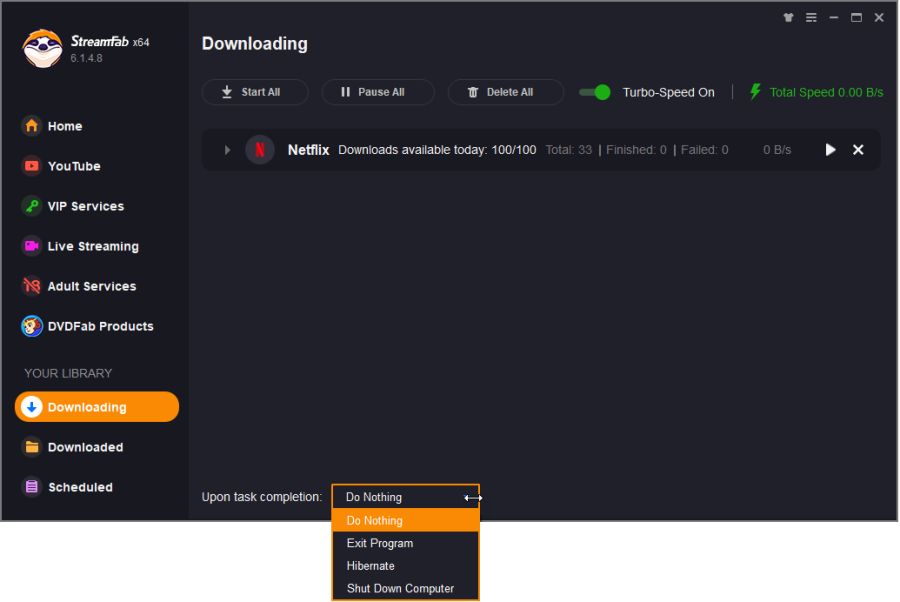Open Live Streaming section
Viewport: 900px width, 602px height.
pyautogui.click(x=80, y=246)
